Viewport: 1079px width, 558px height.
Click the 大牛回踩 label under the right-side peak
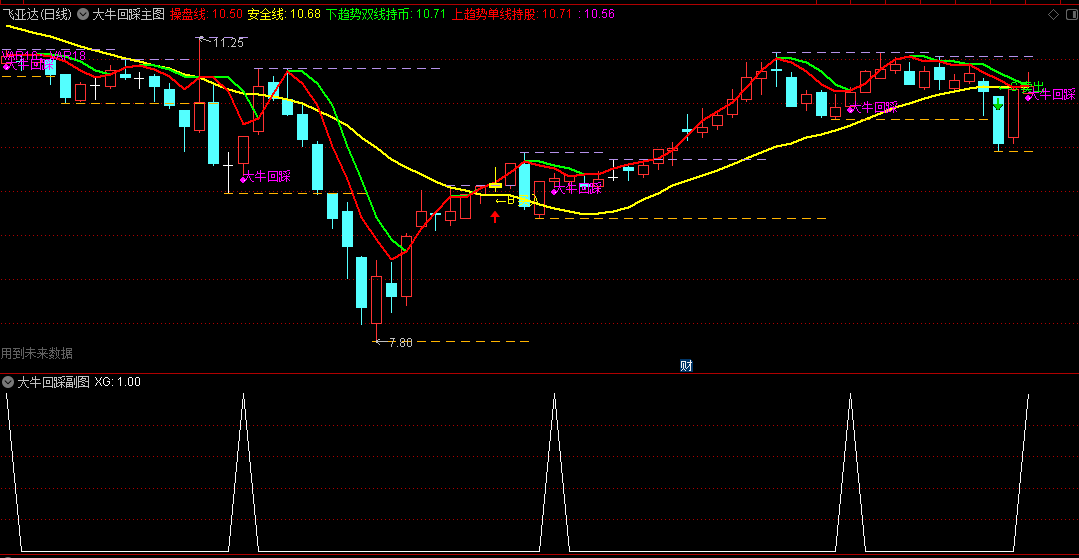click(x=873, y=107)
